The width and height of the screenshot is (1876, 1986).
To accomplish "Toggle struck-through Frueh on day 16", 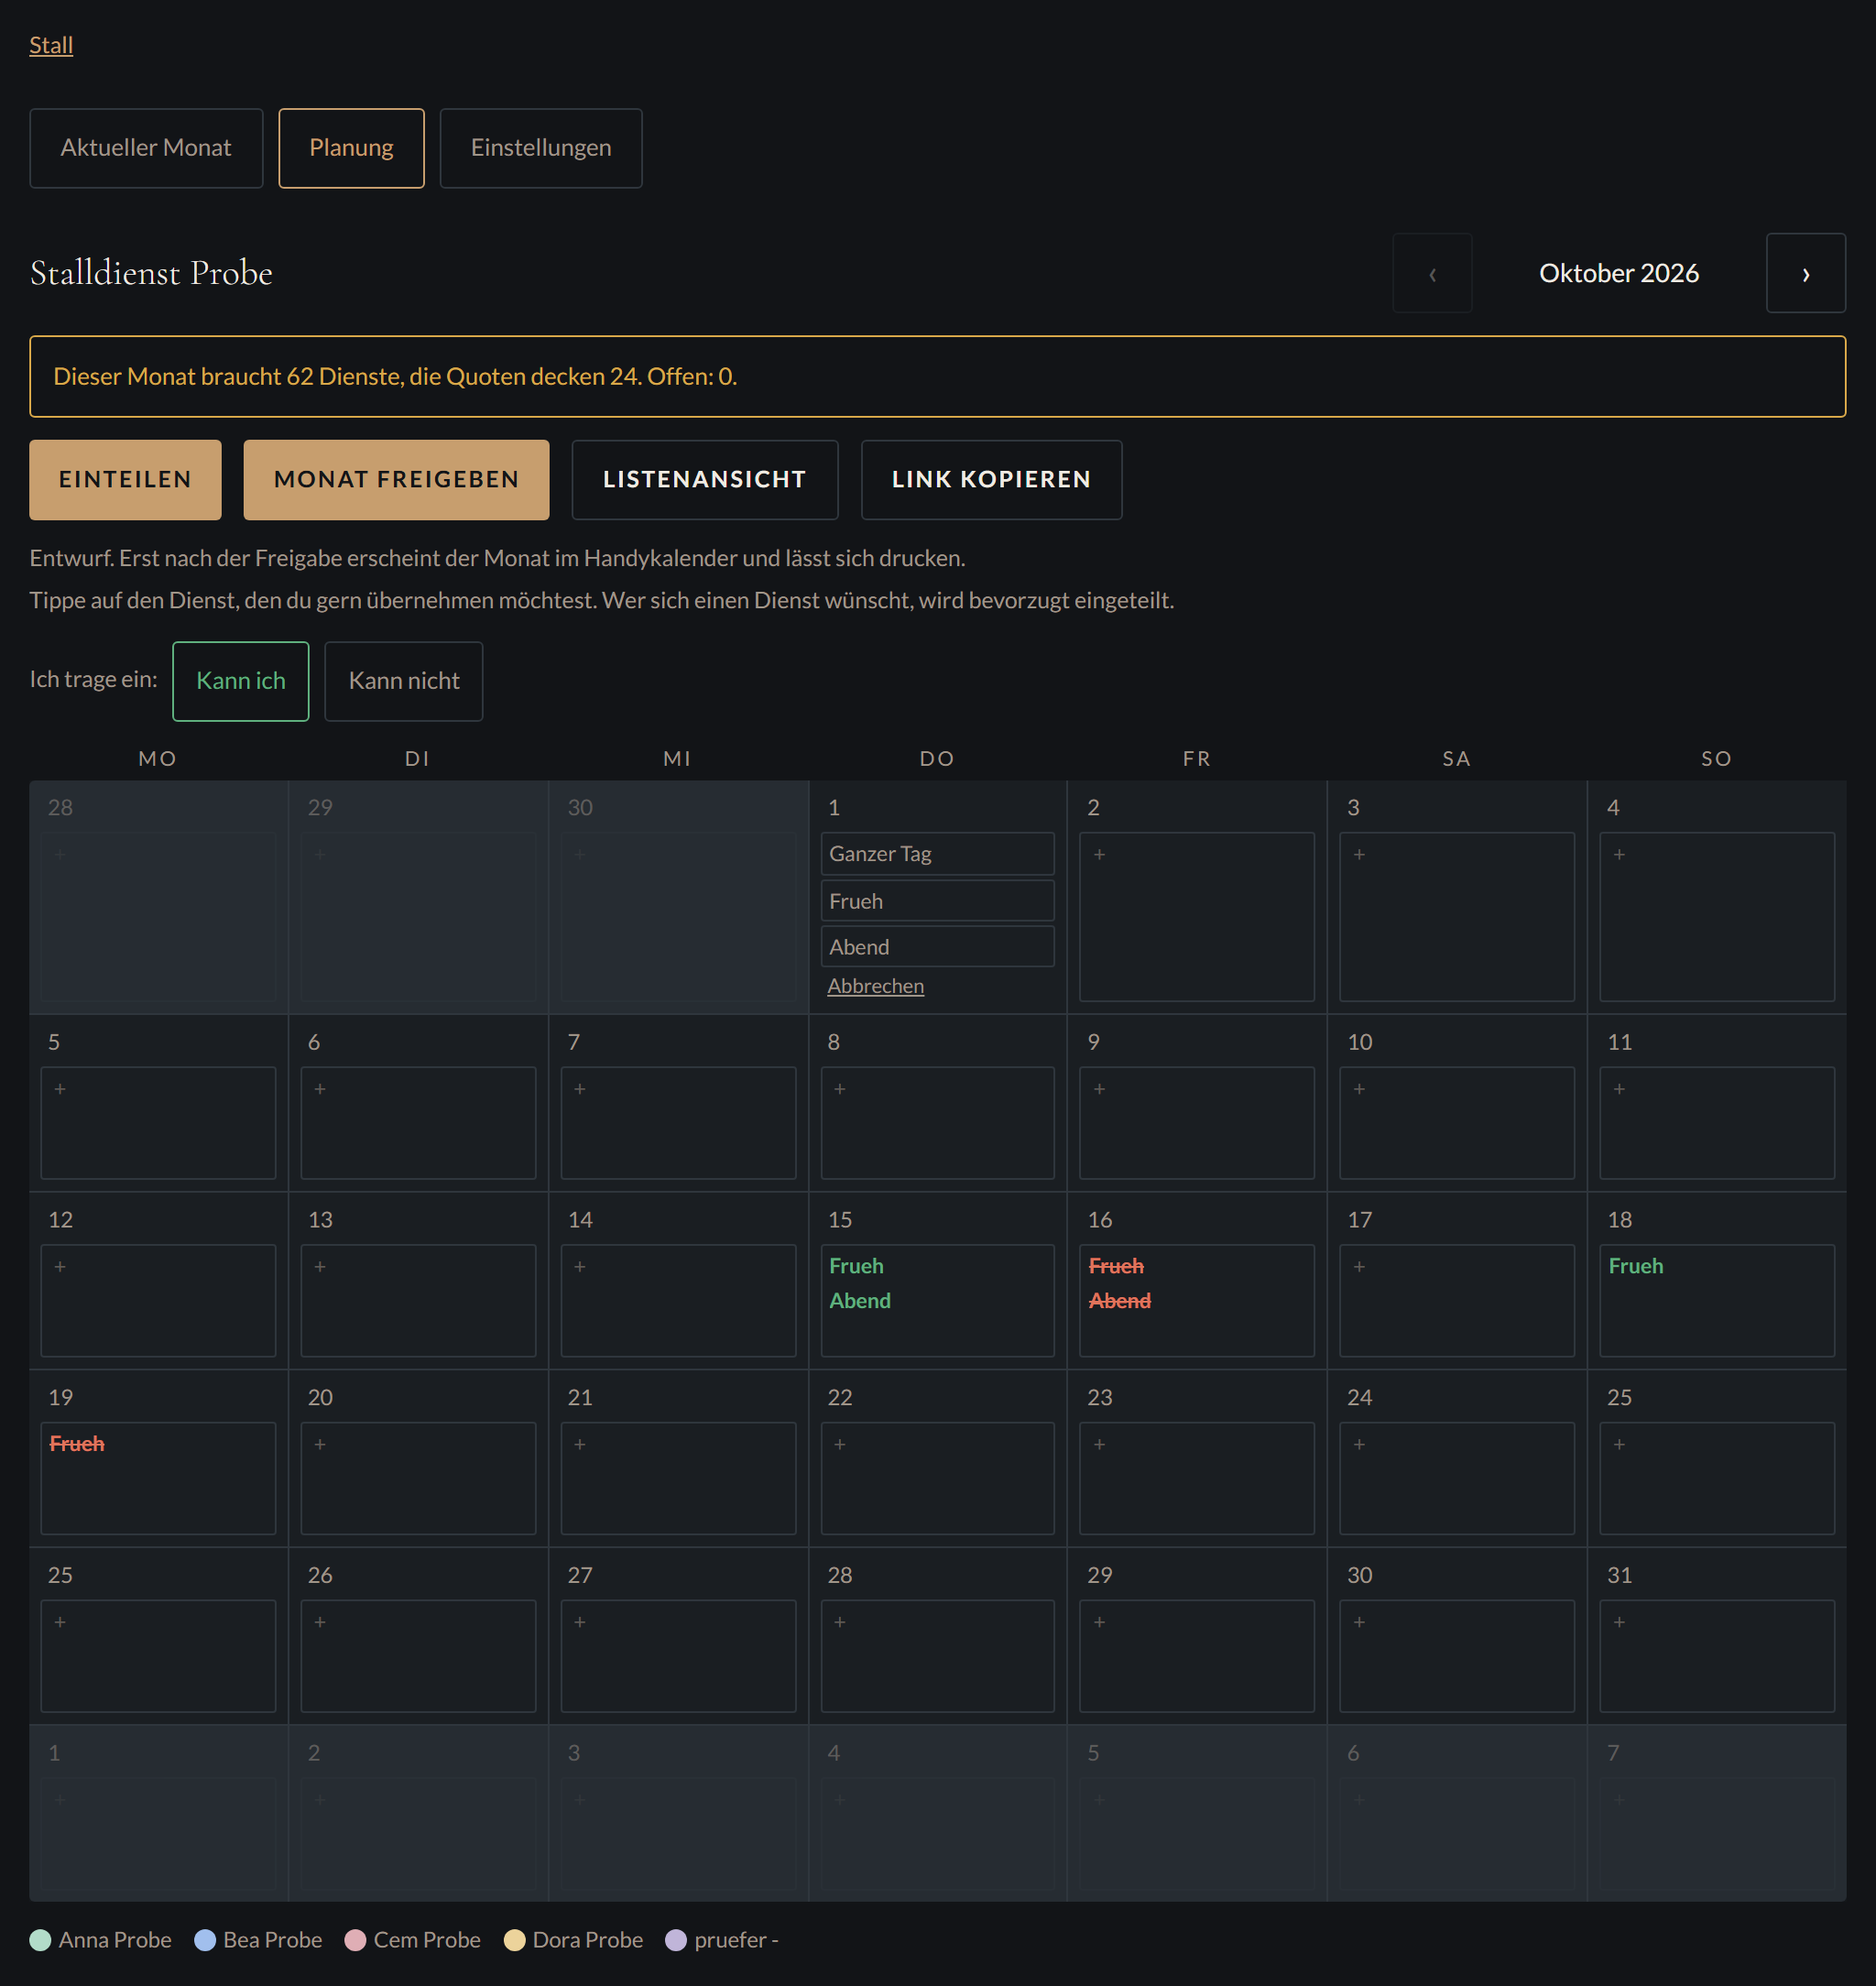I will pyautogui.click(x=1116, y=1266).
